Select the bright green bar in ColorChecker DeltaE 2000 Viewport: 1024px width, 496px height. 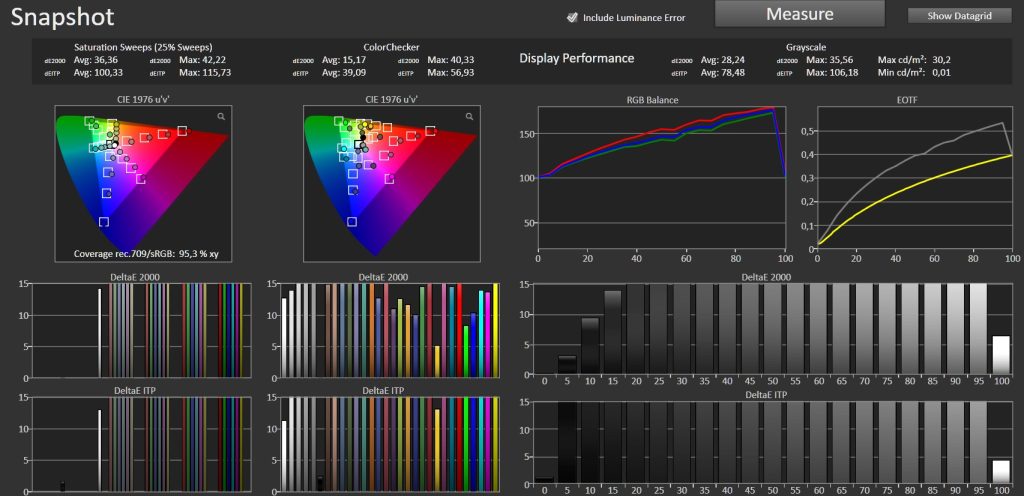tap(467, 350)
